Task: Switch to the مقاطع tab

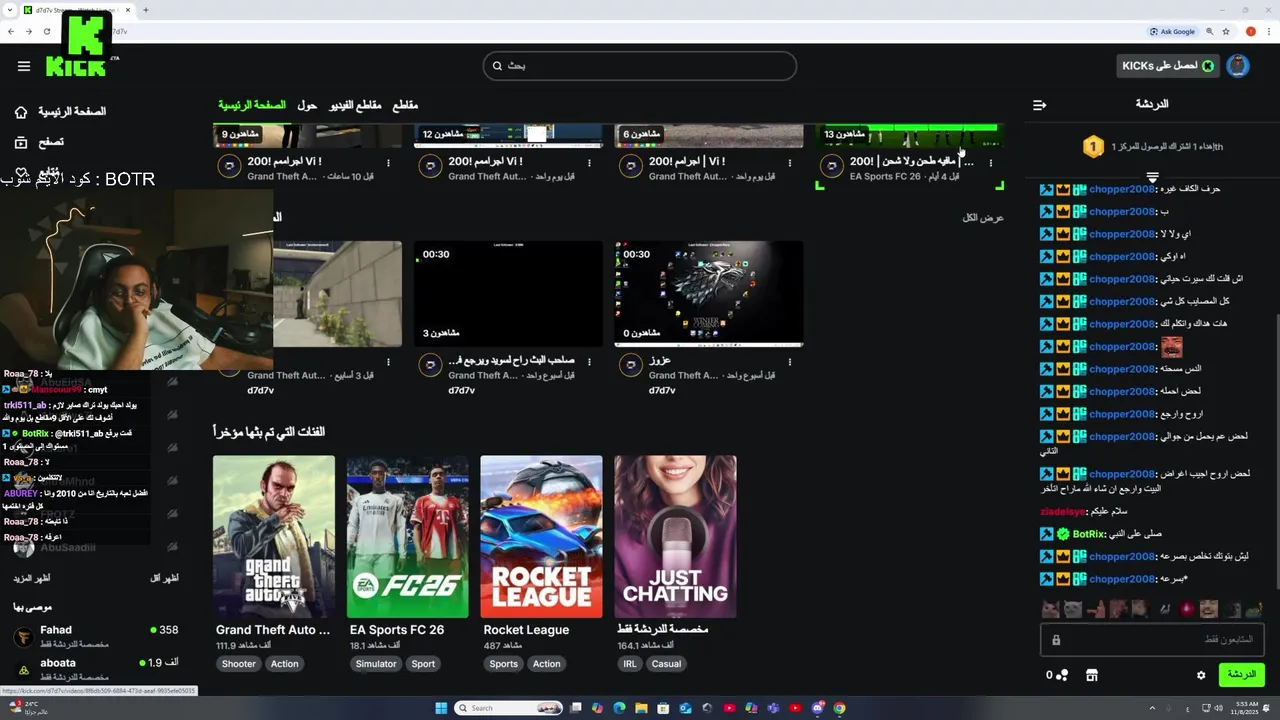Action: click(405, 105)
